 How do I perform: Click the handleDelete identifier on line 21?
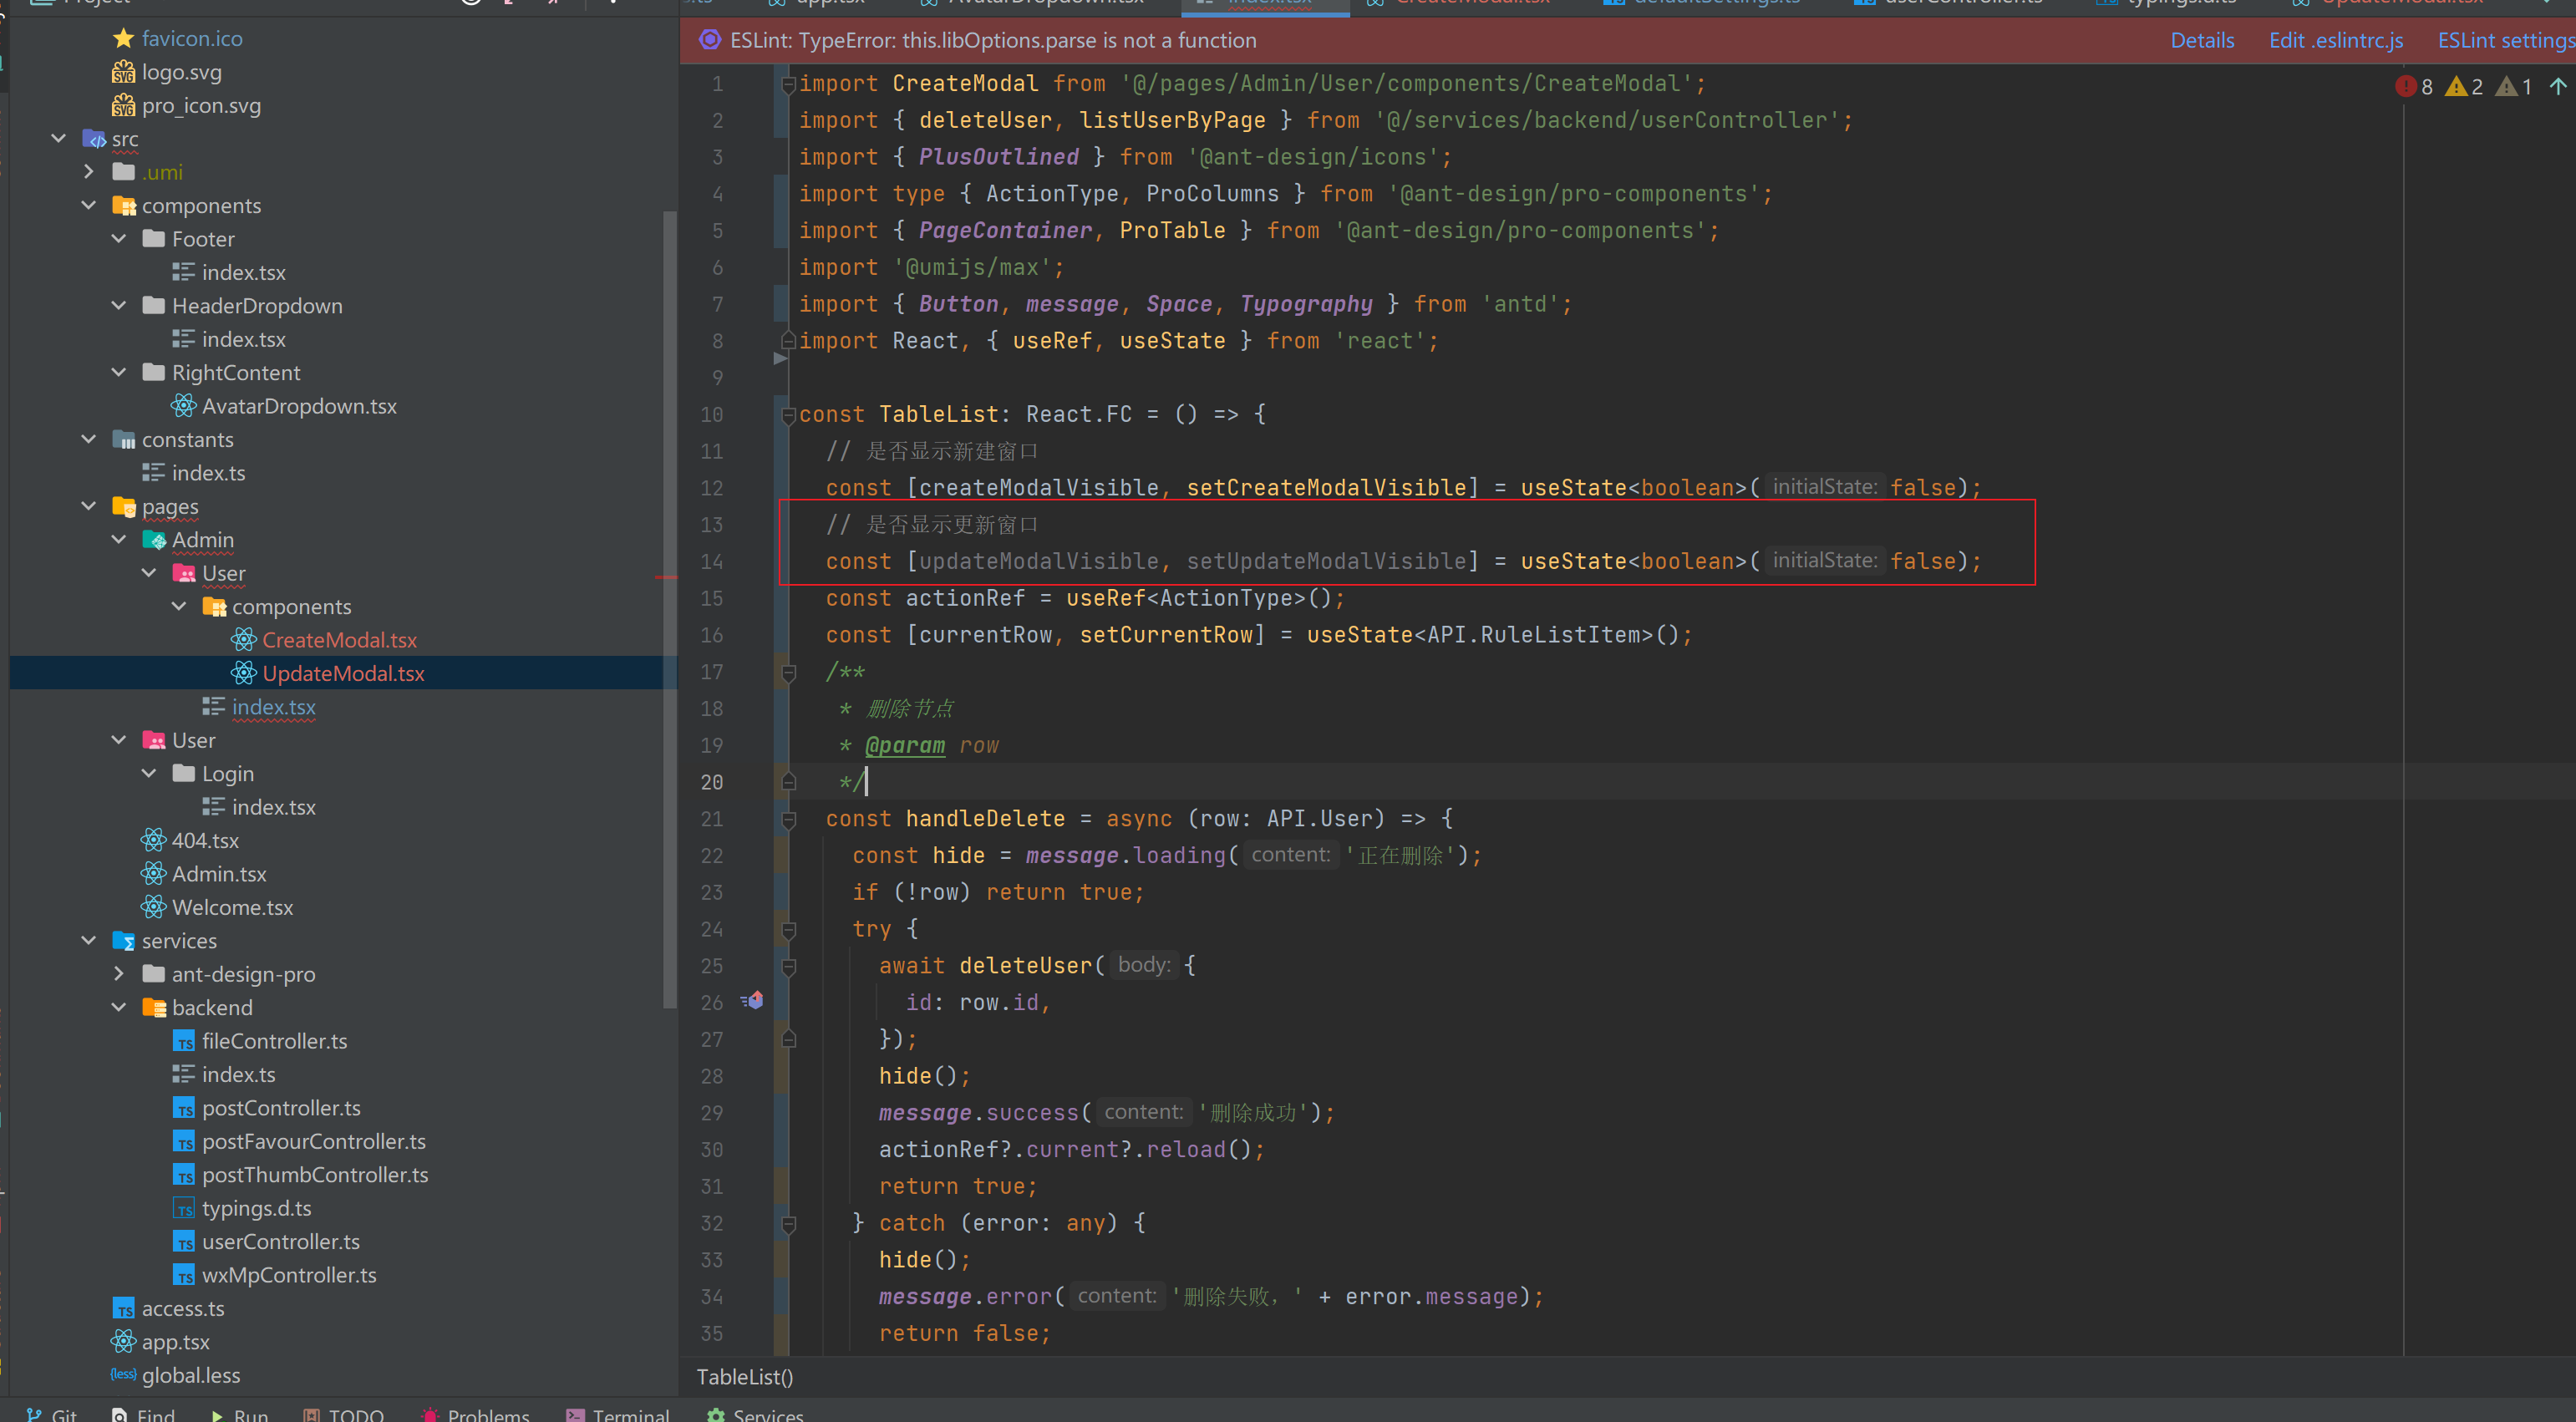(985, 819)
